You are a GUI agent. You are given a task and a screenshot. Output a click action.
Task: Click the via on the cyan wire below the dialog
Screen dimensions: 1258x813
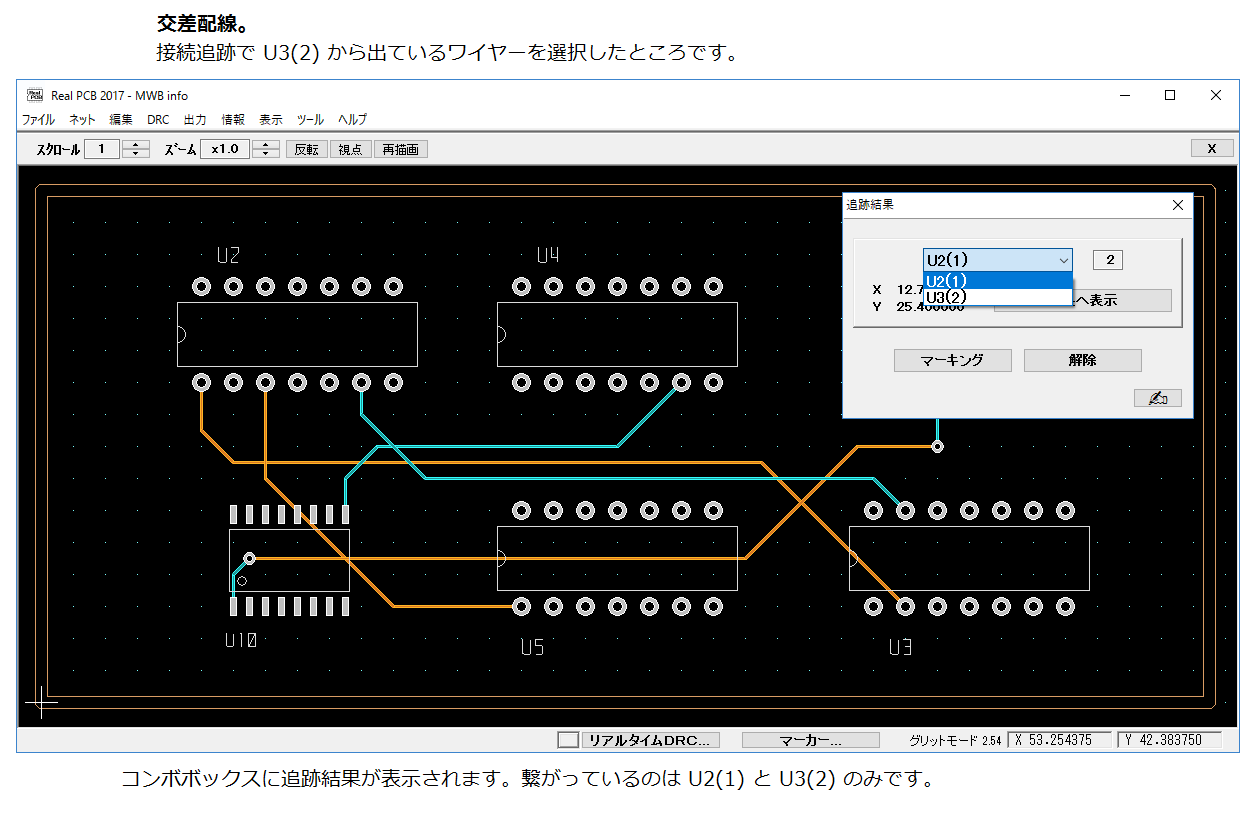point(937,446)
